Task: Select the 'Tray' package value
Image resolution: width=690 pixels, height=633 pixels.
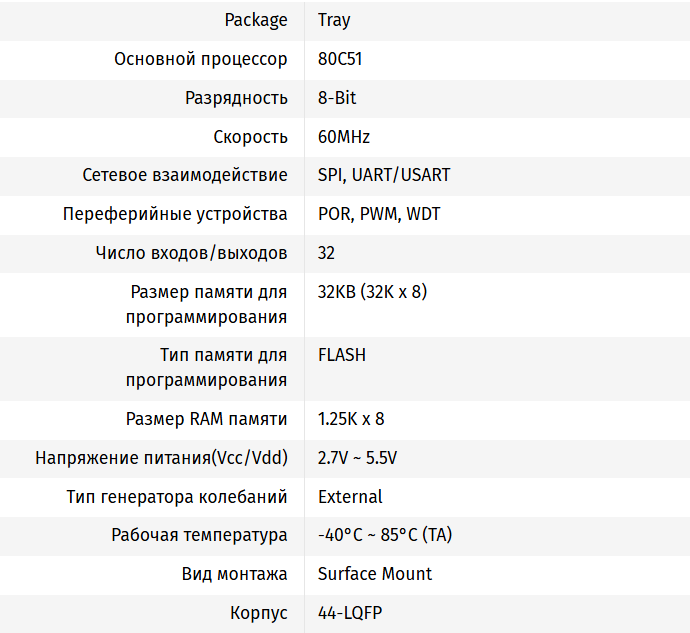Action: pyautogui.click(x=334, y=20)
